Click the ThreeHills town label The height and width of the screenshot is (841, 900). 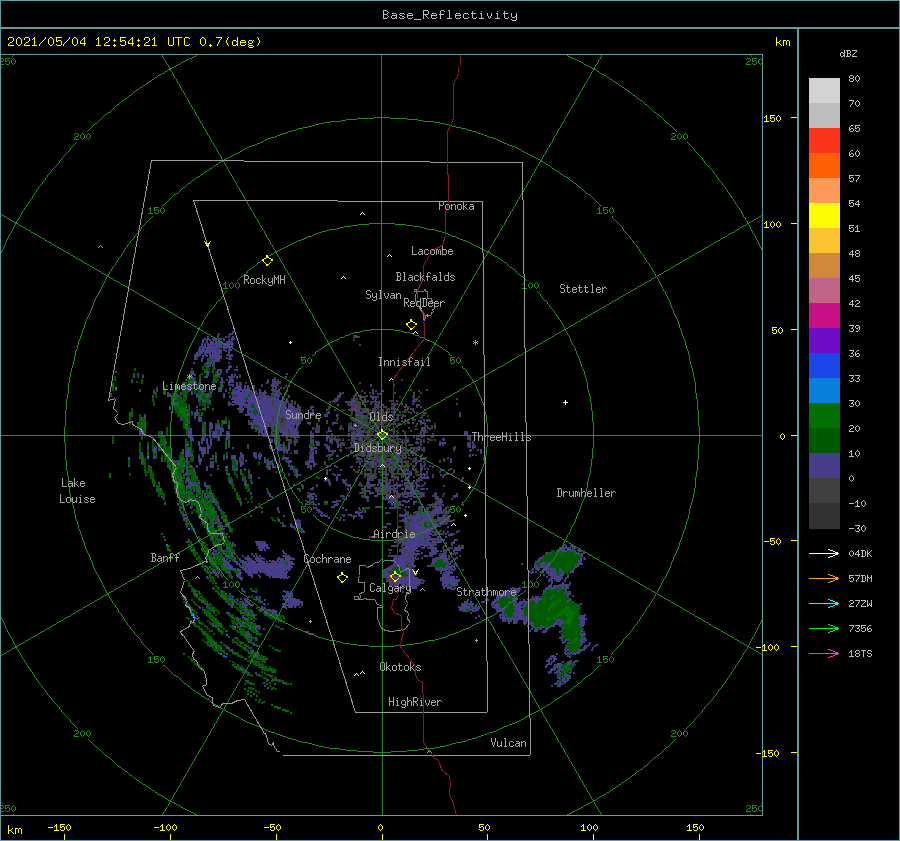click(501, 437)
